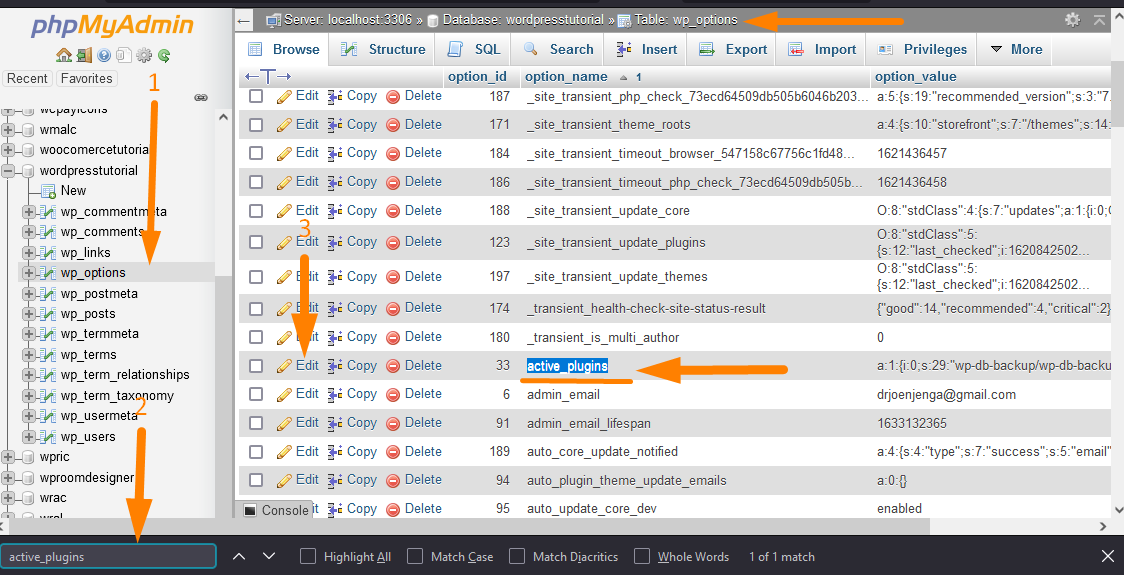Sort by option_id column header

click(477, 77)
